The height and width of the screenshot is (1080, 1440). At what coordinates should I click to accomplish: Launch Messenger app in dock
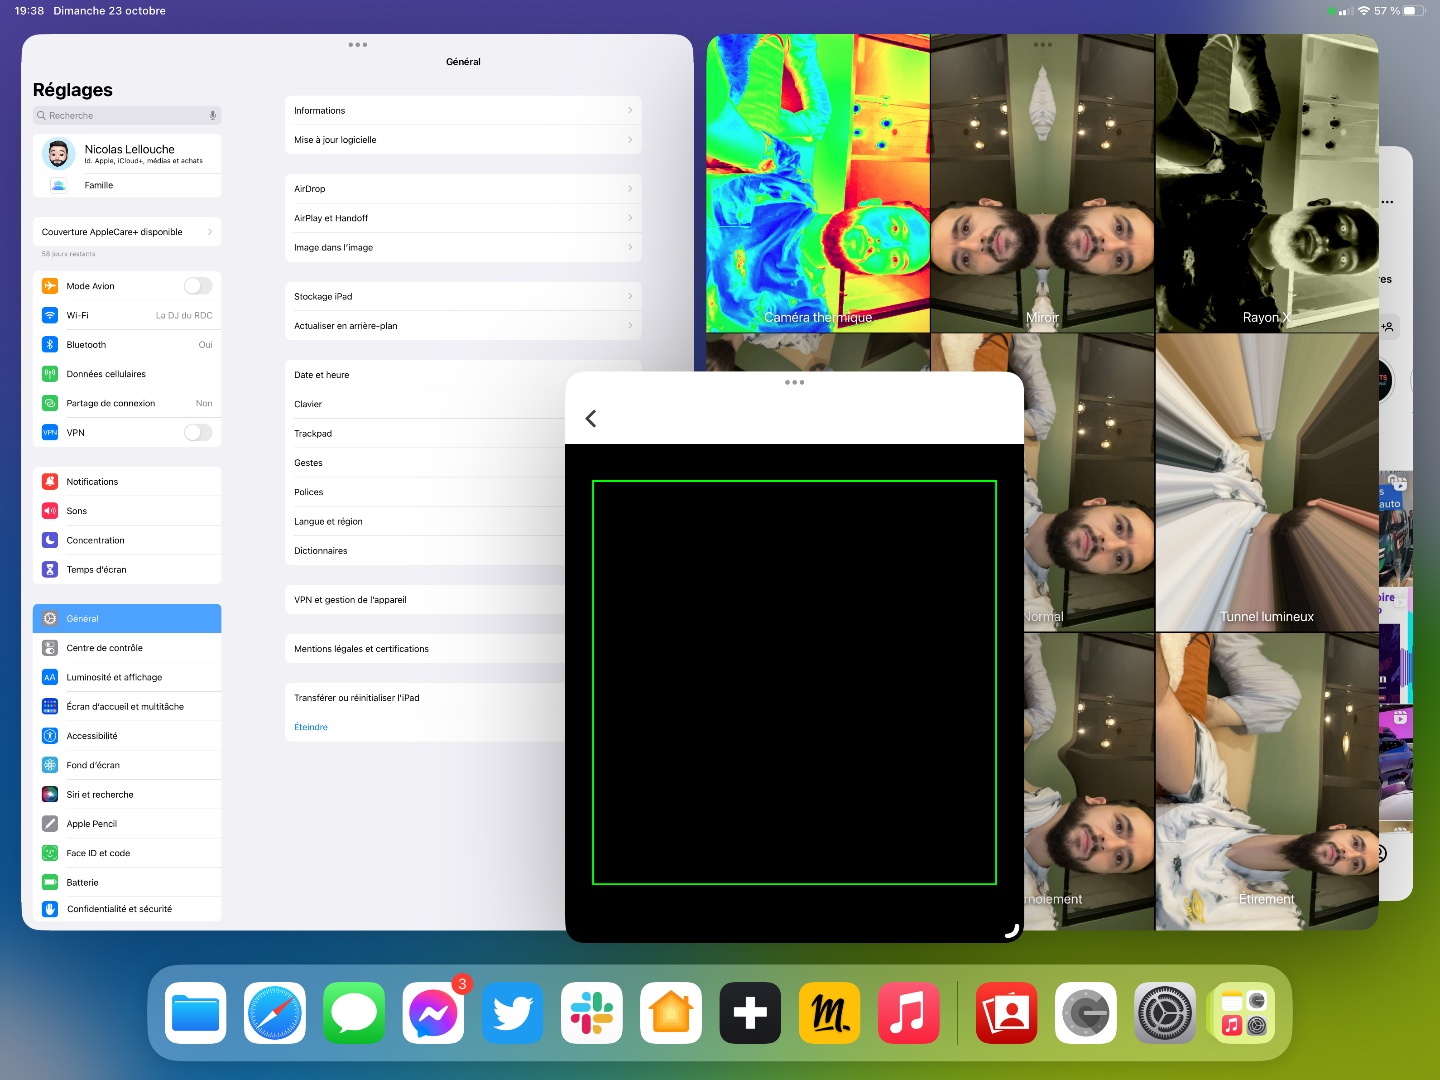click(x=433, y=1013)
